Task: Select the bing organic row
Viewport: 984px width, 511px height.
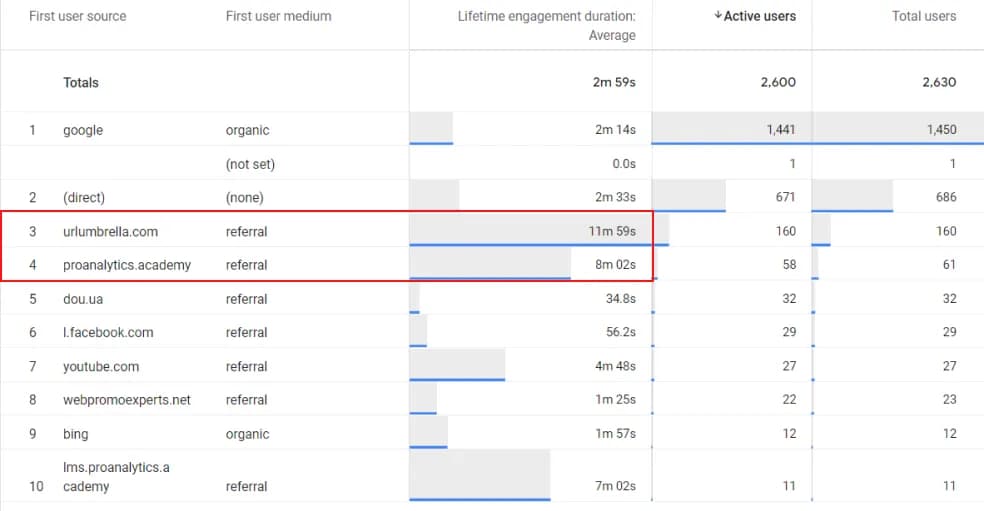Action: (492, 433)
